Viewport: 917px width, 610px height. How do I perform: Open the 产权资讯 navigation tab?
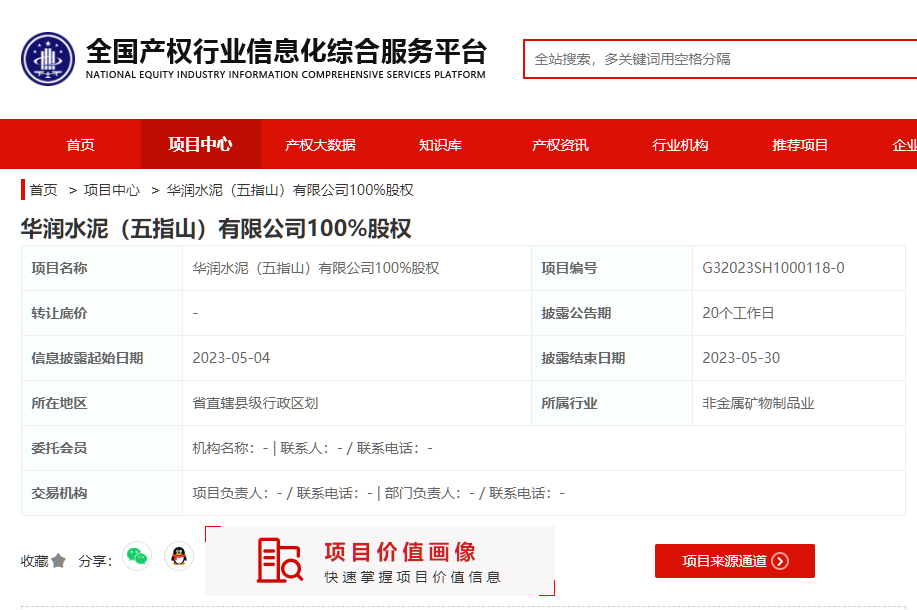[x=560, y=144]
